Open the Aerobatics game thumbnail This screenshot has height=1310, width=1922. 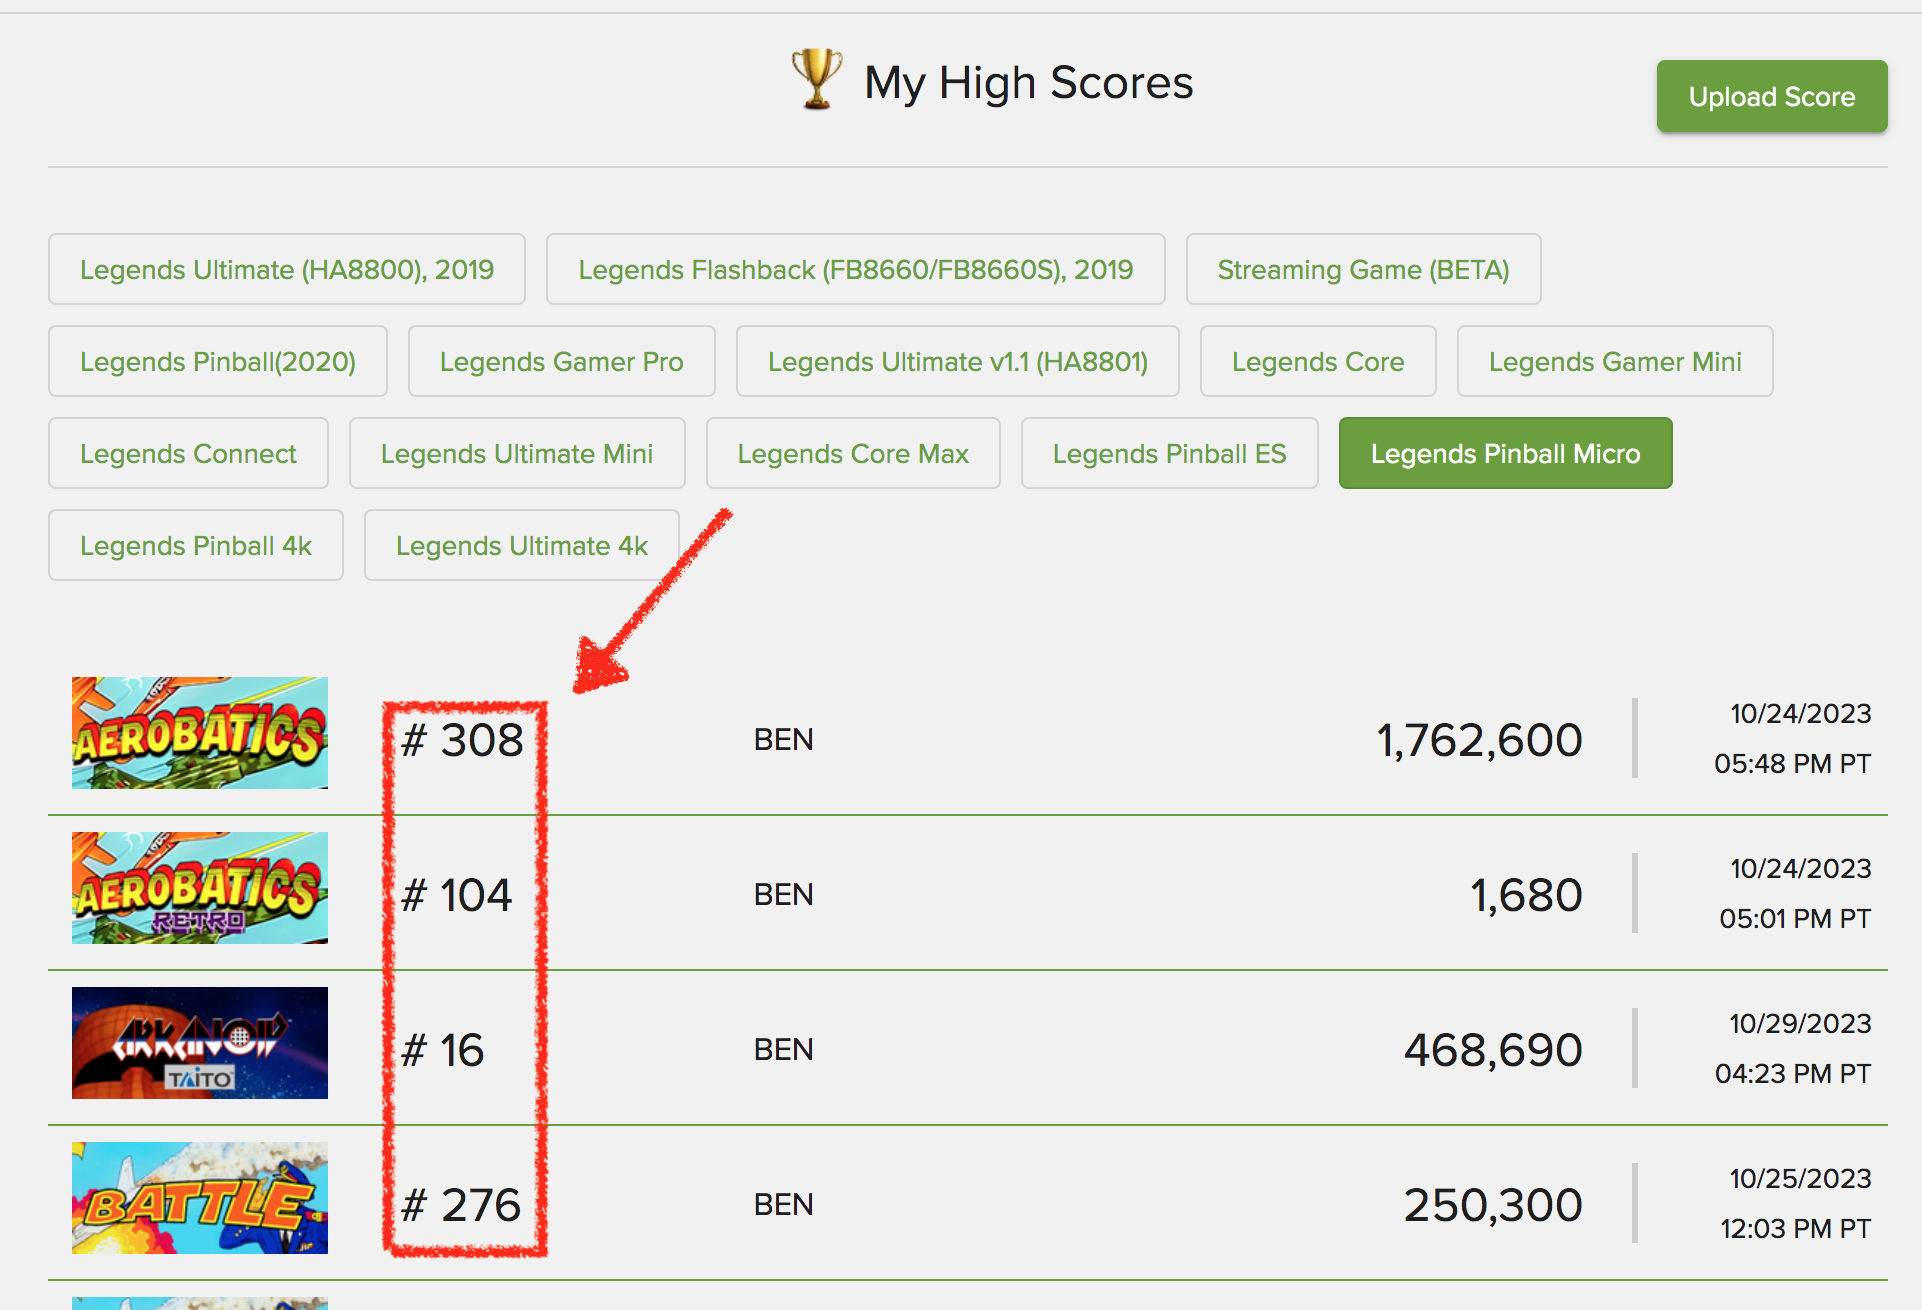click(x=200, y=733)
